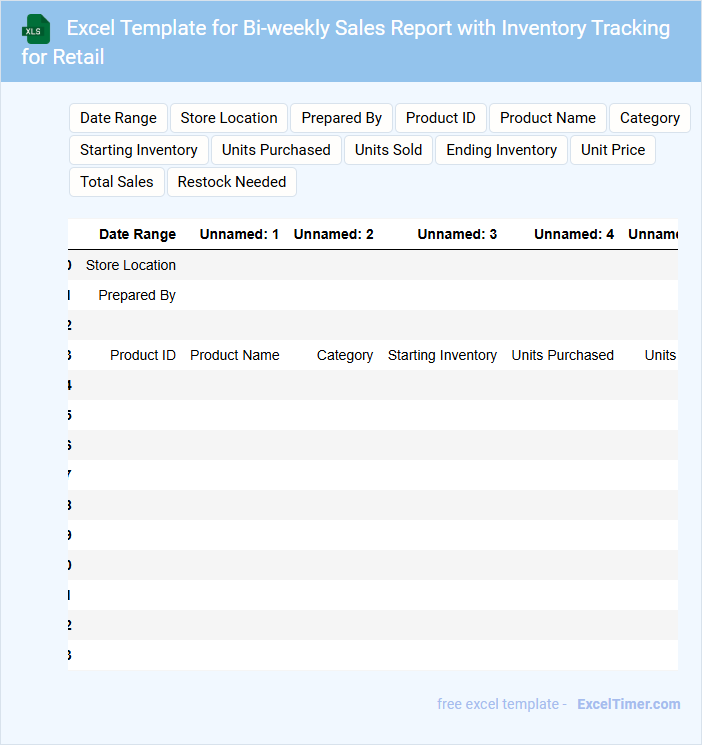
Task: Click the Prepared By tag
Action: pos(341,118)
